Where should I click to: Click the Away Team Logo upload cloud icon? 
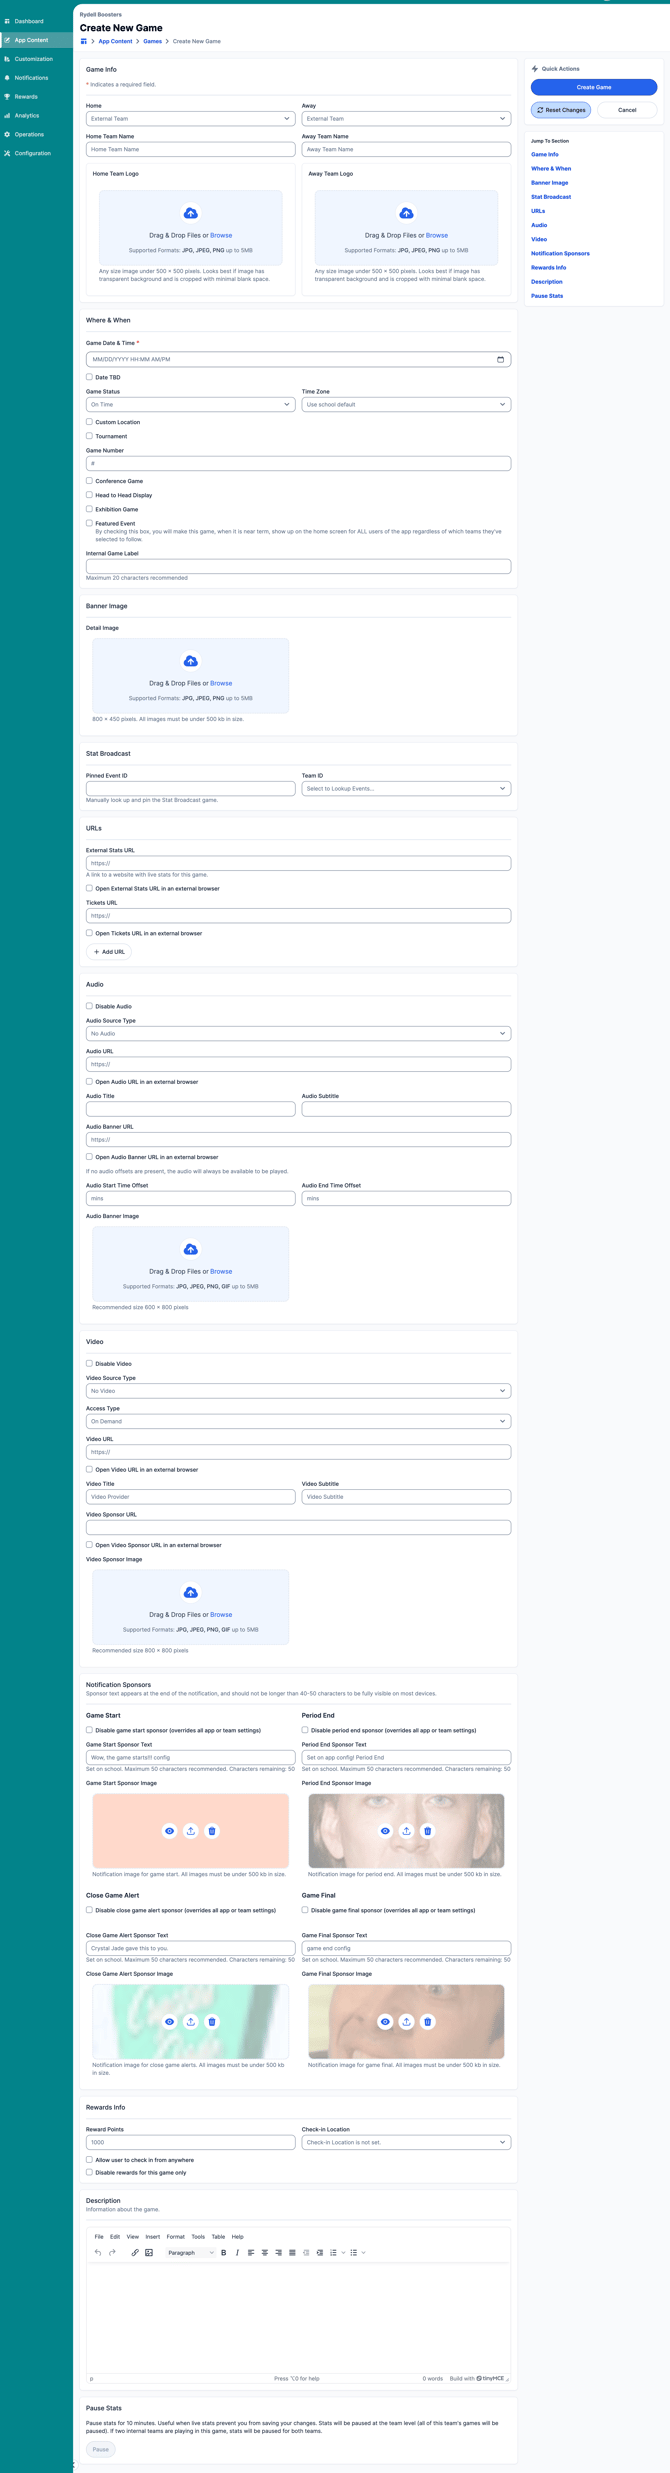click(406, 213)
